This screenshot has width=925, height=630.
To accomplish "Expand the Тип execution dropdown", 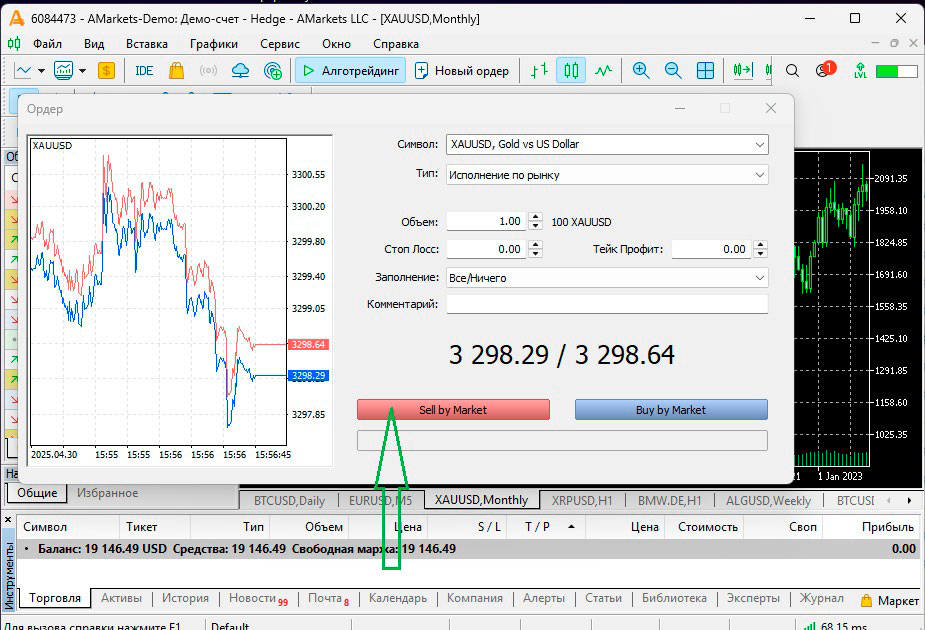I will (x=760, y=175).
